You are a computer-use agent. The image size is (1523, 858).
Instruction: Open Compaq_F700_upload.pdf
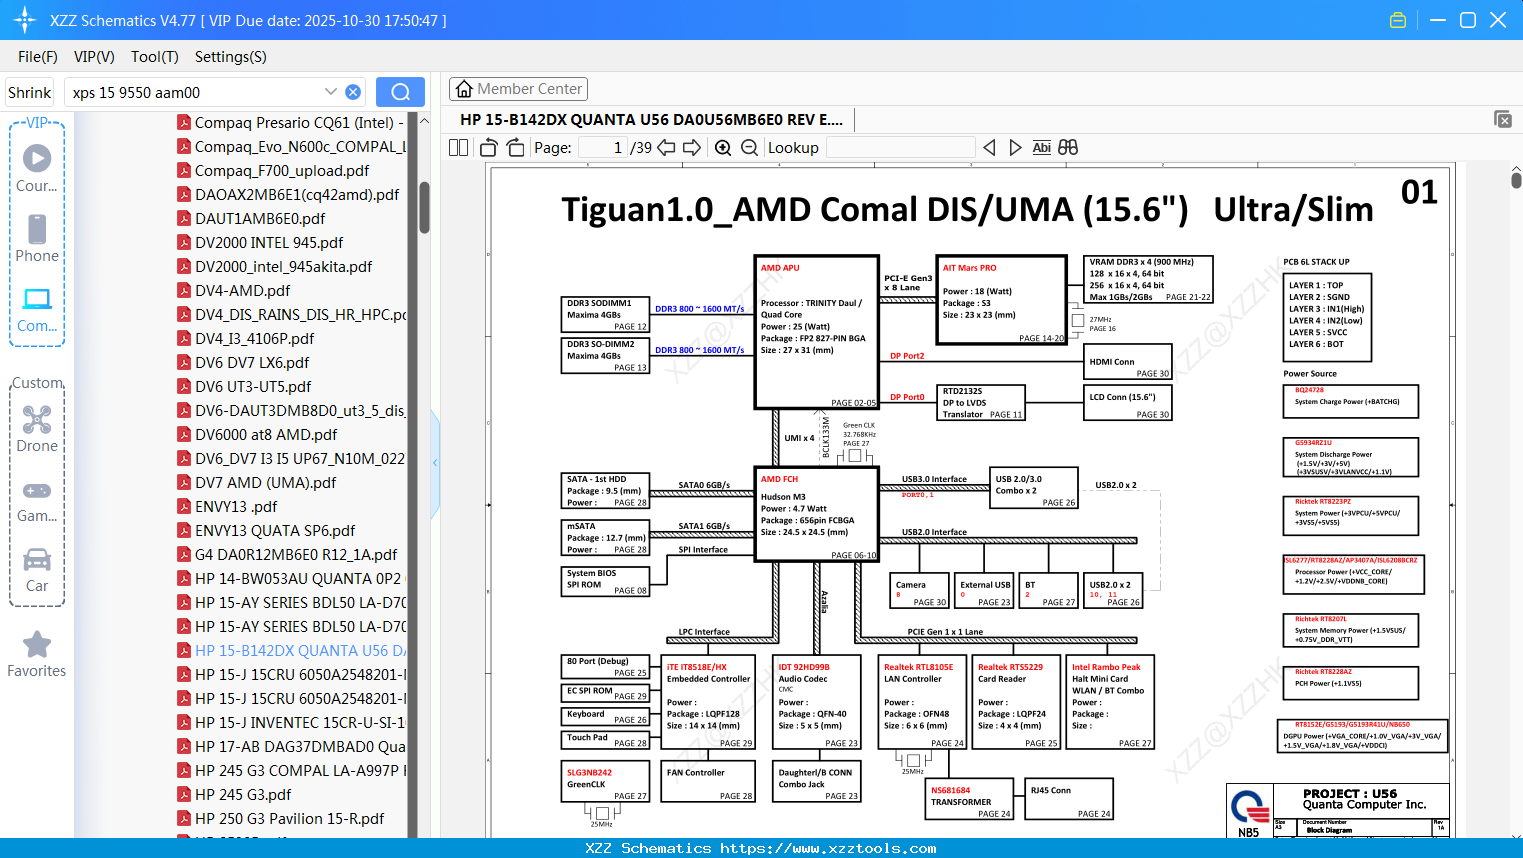click(273, 170)
